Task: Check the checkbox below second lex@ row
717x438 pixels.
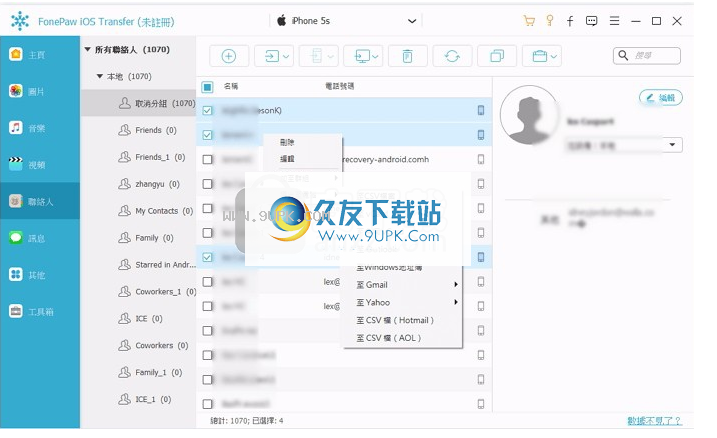Action: coord(207,331)
